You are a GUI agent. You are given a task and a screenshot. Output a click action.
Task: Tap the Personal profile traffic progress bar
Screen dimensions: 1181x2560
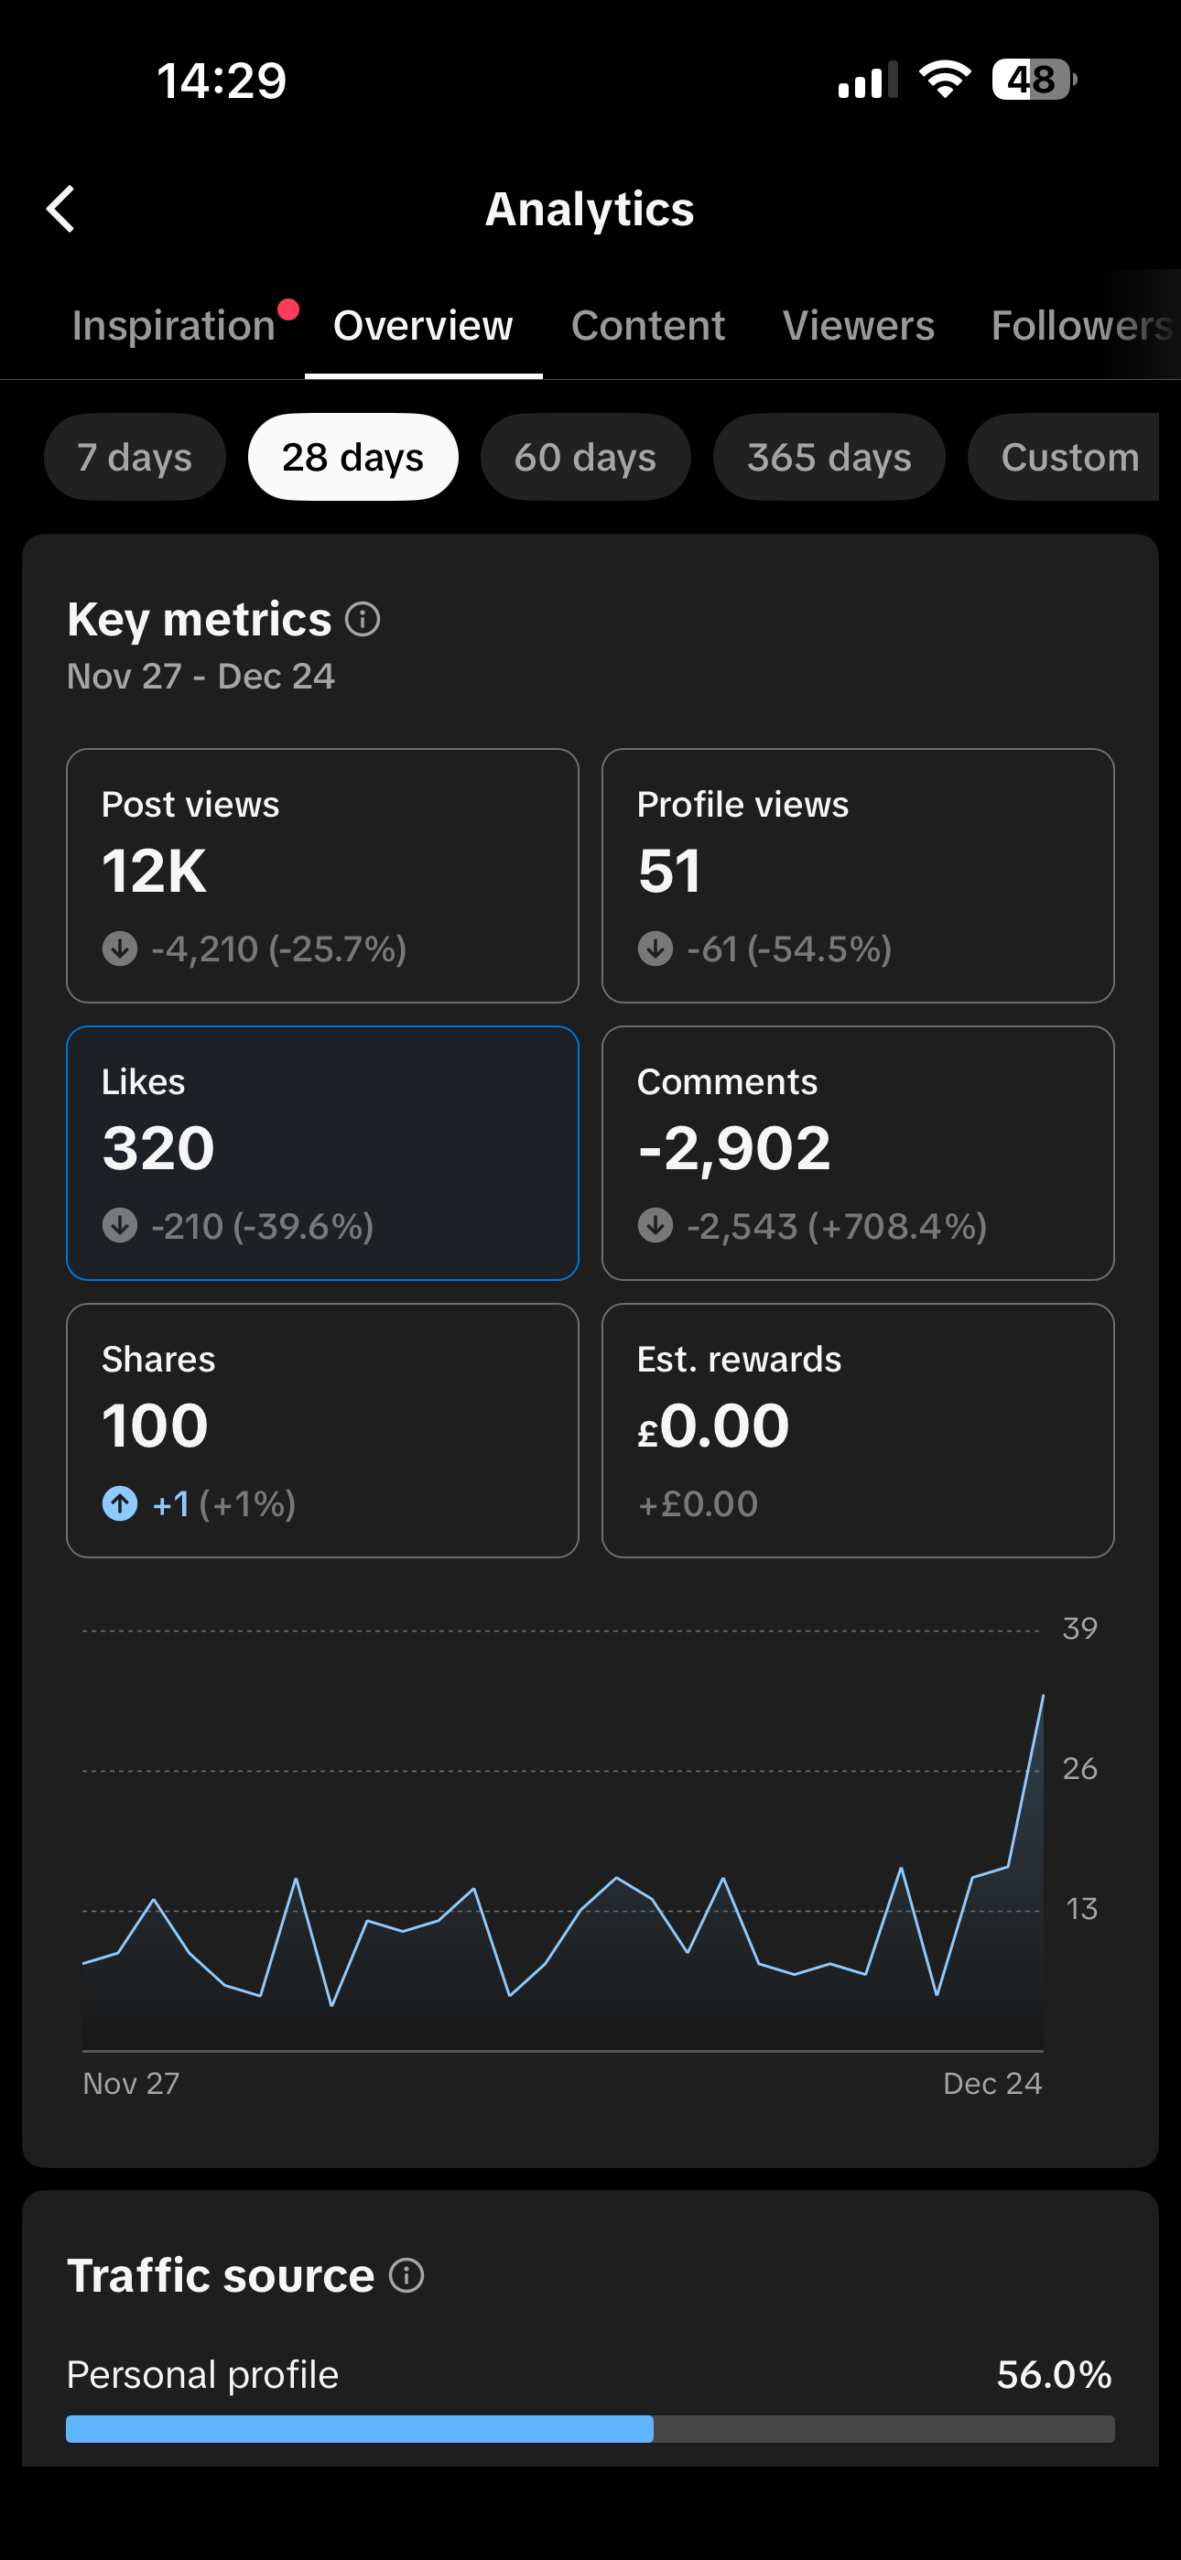590,2428
